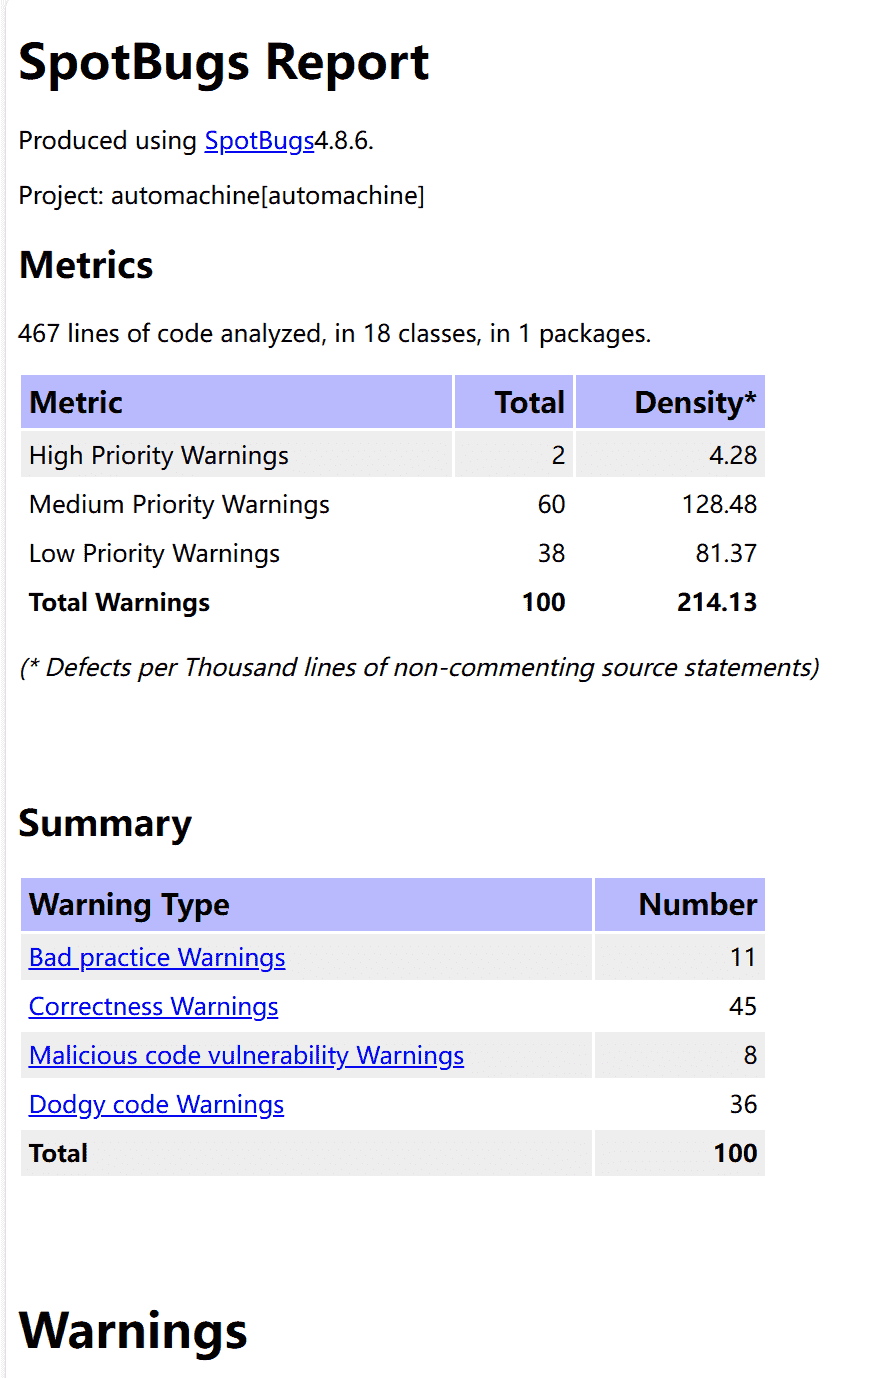Click the Low Priority Warnings row label
892x1378 pixels.
154,554
